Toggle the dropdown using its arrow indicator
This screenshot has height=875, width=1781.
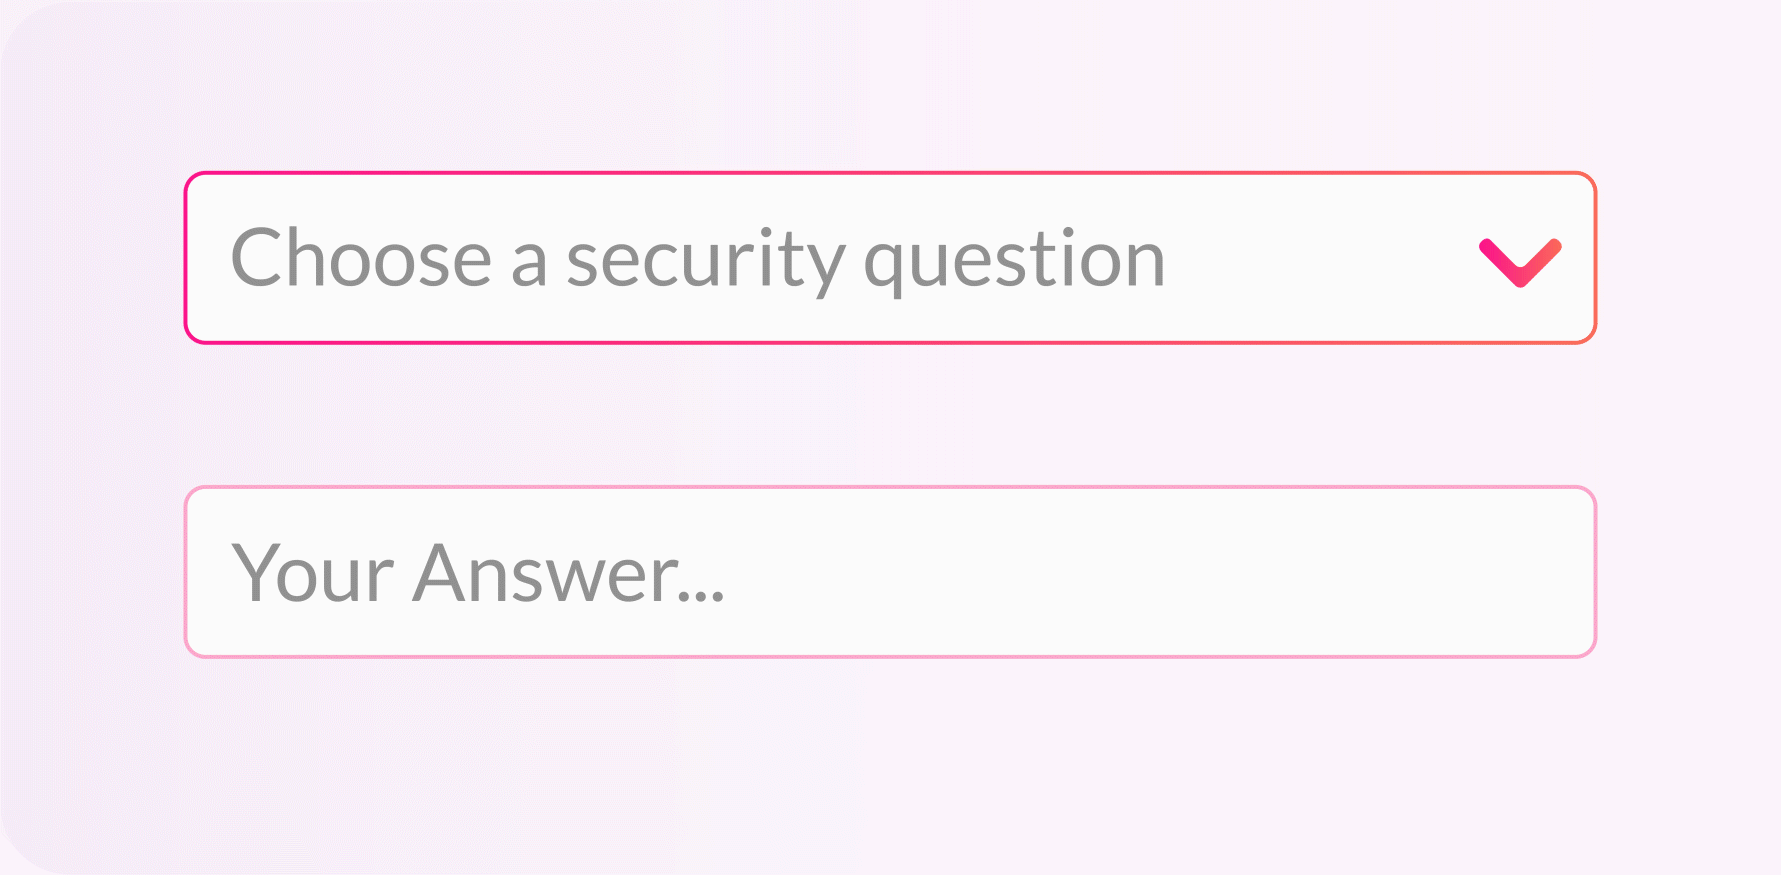point(1520,262)
